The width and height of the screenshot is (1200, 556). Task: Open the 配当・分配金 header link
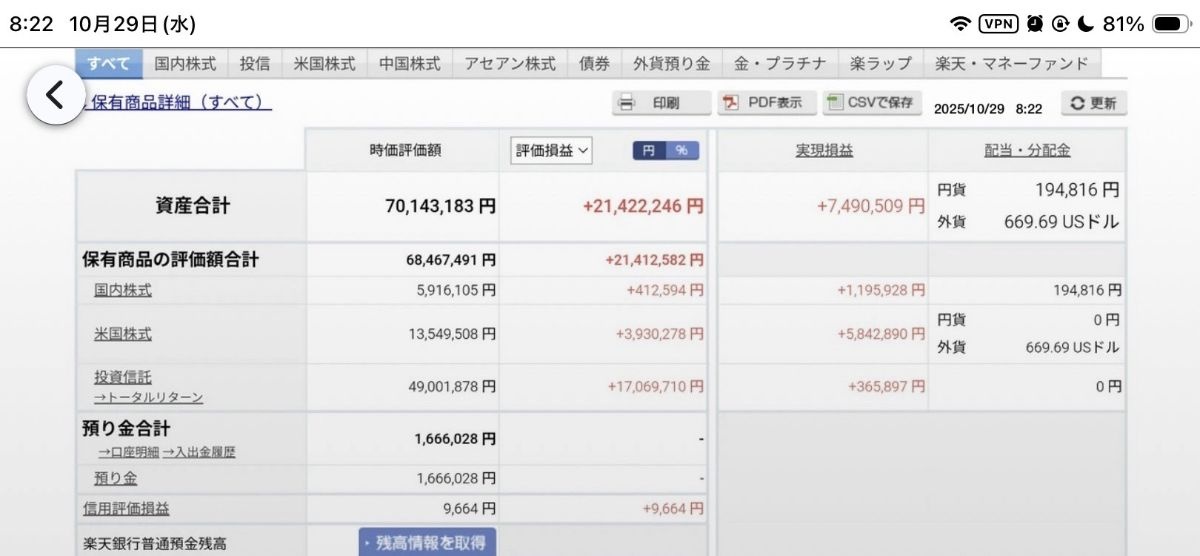(x=1027, y=150)
